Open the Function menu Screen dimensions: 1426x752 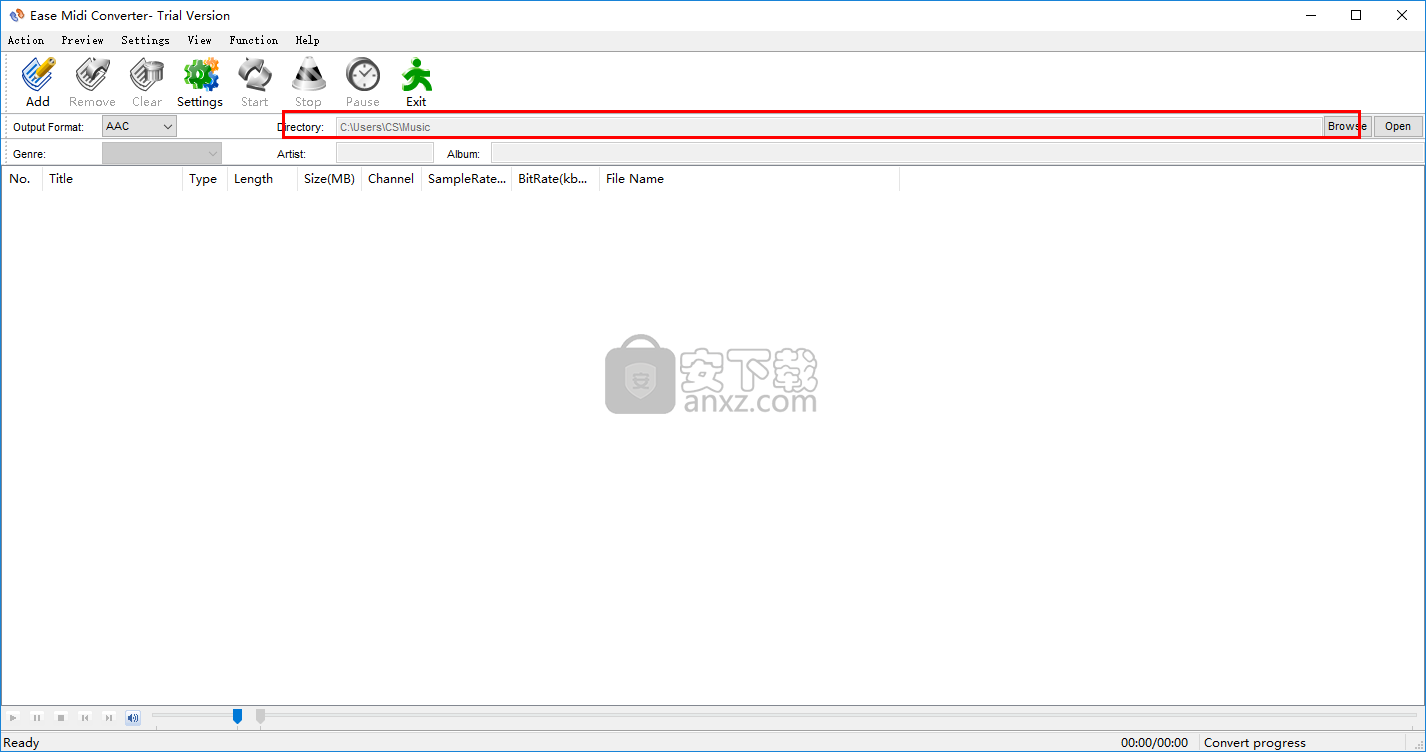point(254,40)
